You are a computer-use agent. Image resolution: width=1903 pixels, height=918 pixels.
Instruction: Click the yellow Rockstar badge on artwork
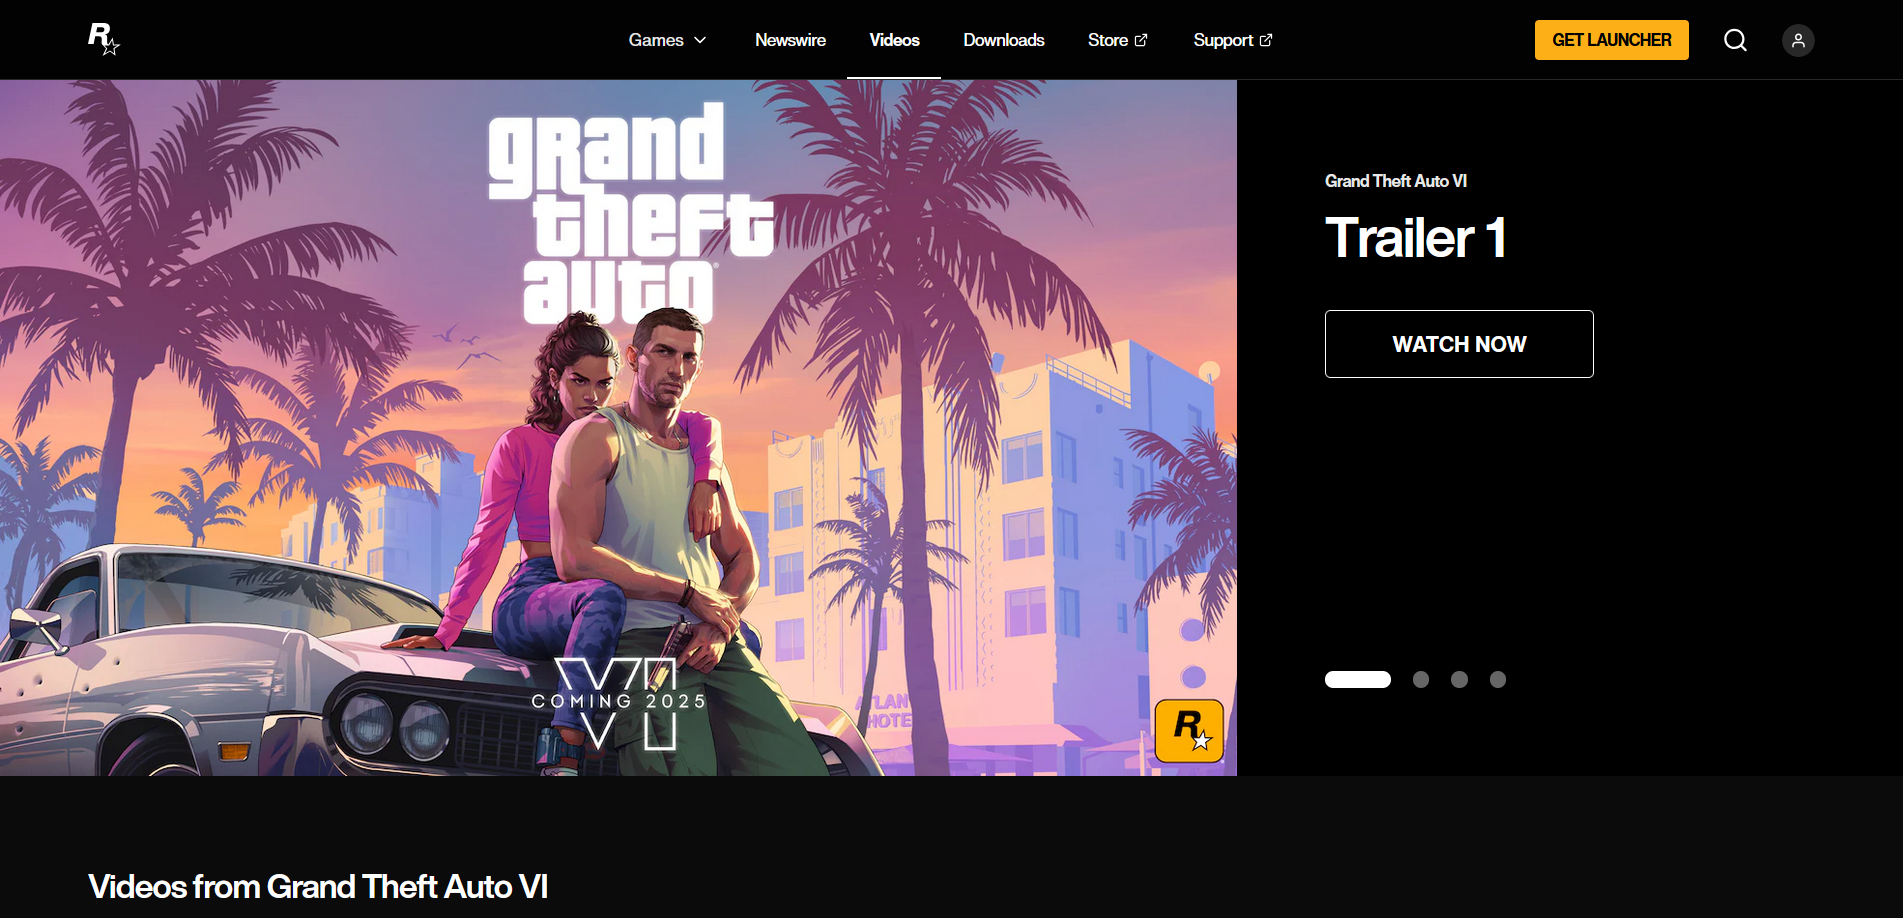pos(1189,731)
